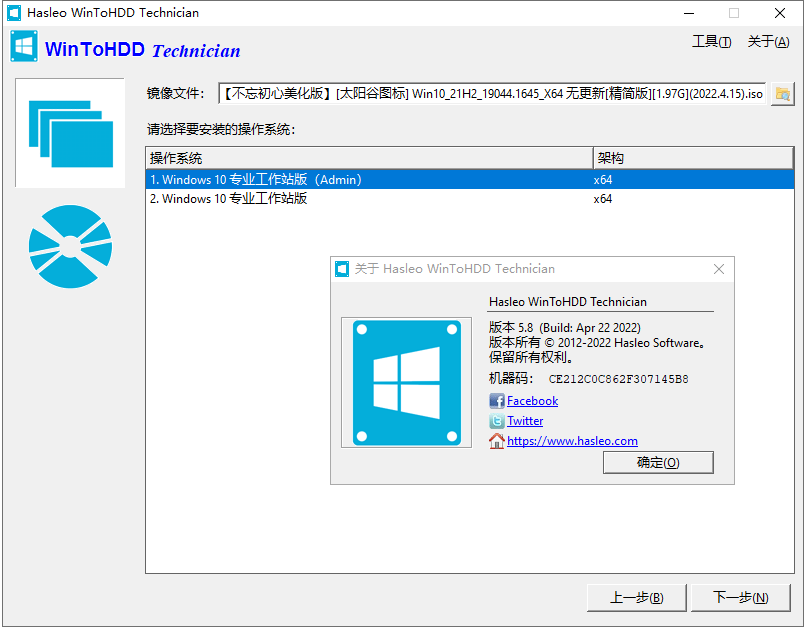Close the main WinToHDD window
Image resolution: width=806 pixels, height=629 pixels.
click(779, 13)
